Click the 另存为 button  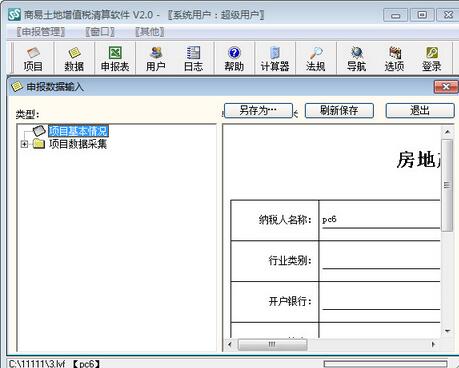[258, 111]
